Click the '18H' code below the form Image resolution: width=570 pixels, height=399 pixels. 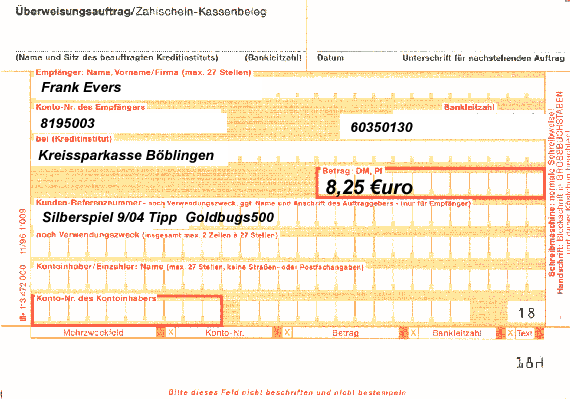[x=530, y=363]
